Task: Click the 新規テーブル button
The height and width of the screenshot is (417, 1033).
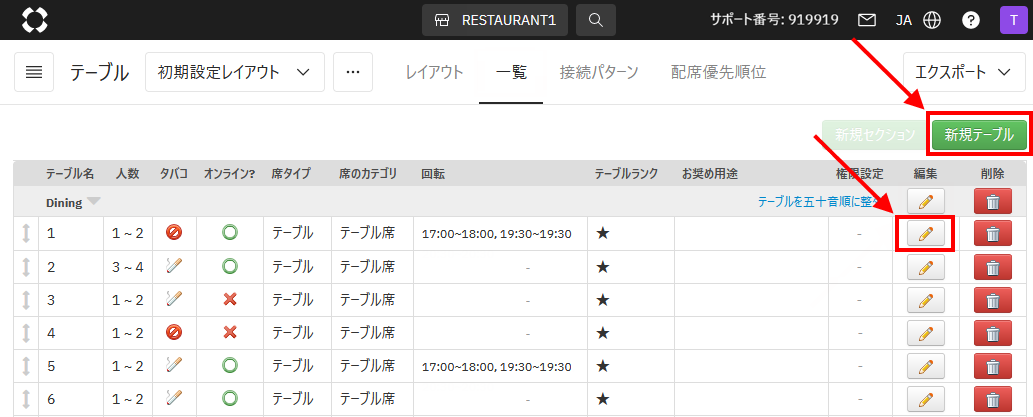Action: coord(979,135)
